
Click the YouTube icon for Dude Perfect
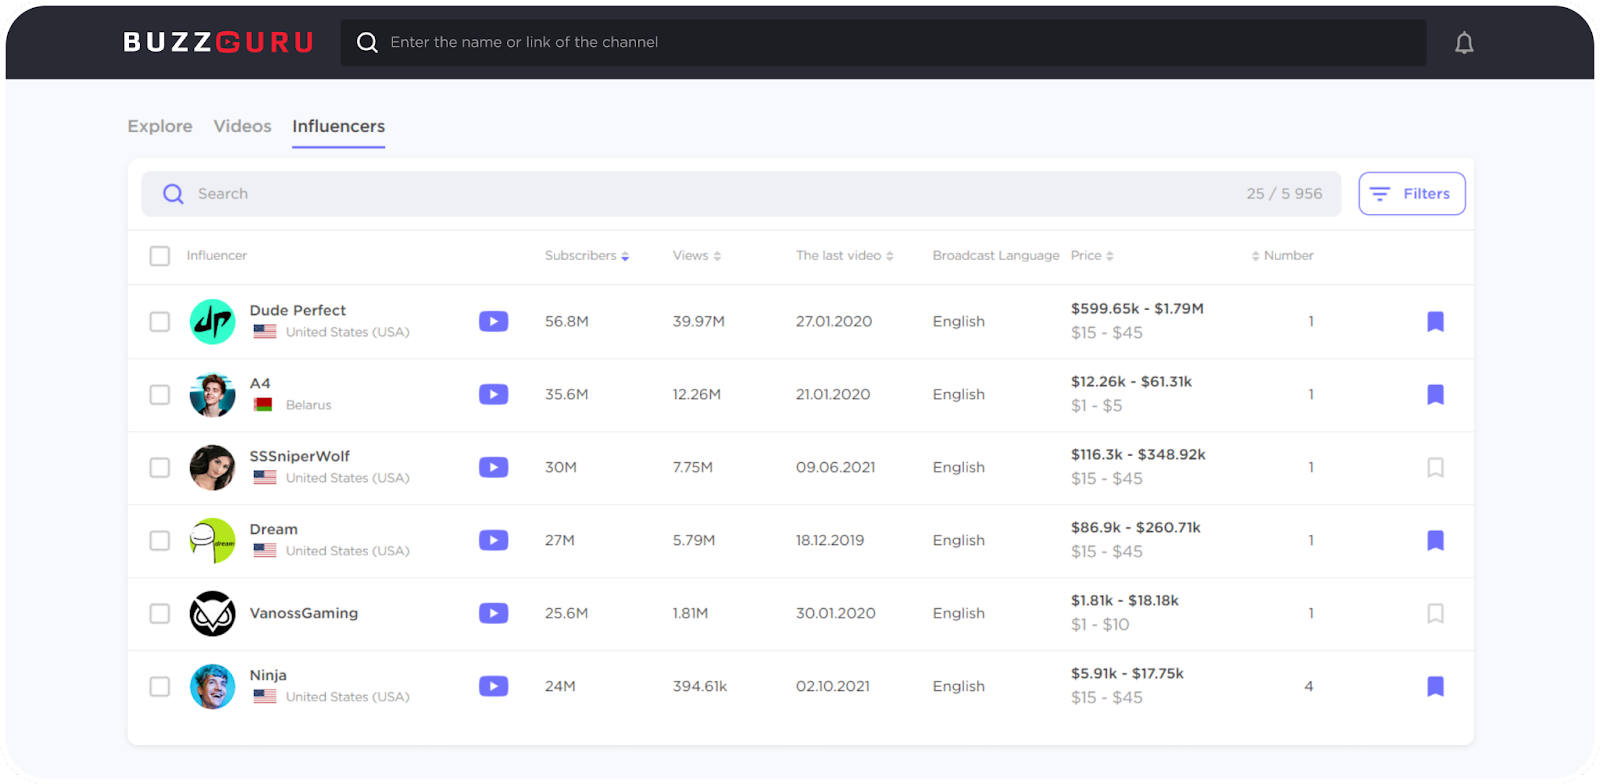493,321
